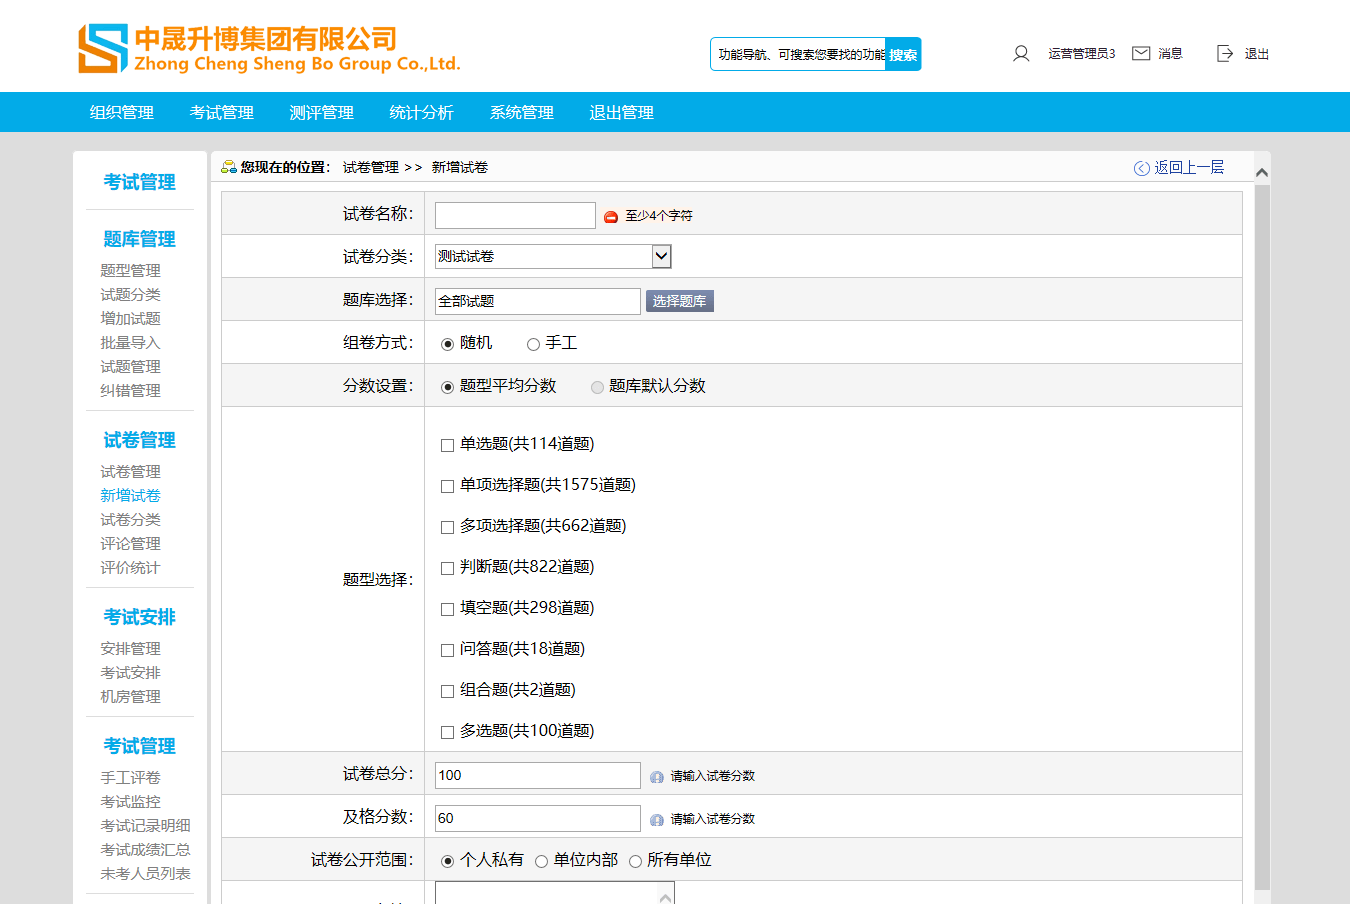This screenshot has height=904, width=1350.
Task: Choose 题库默认分数 scoring option
Action: coord(597,387)
